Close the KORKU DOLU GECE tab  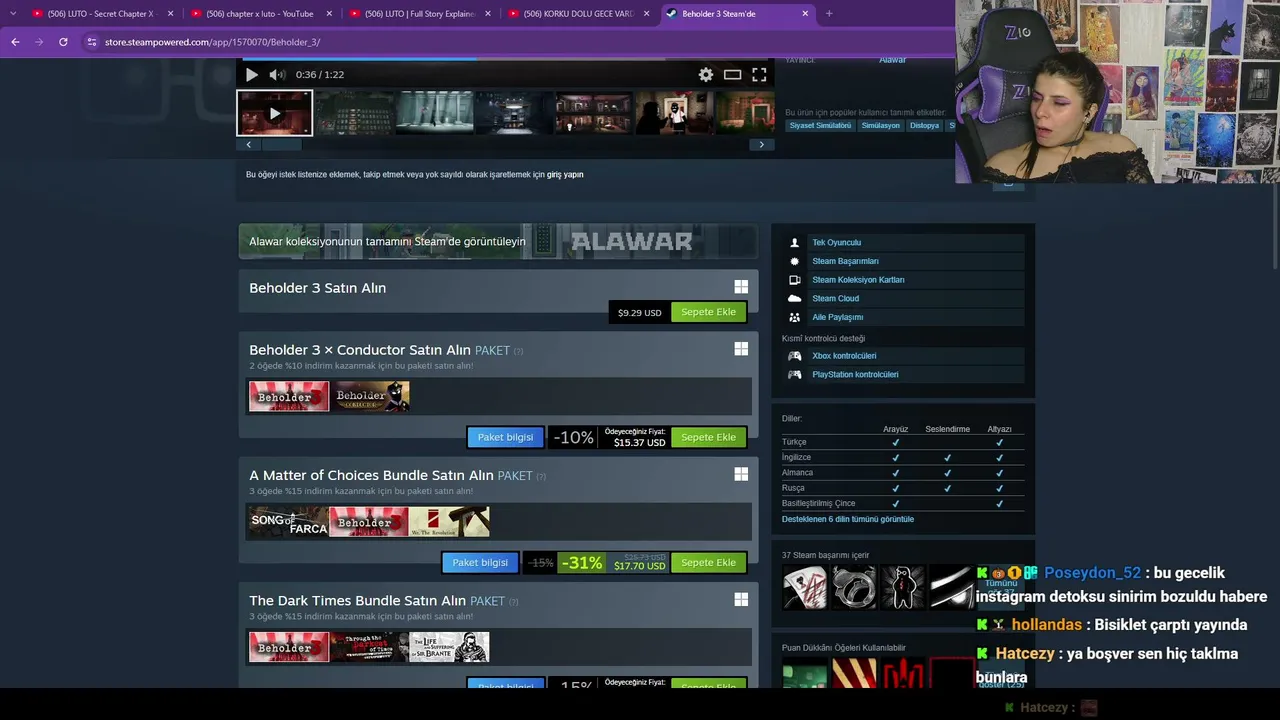pos(646,14)
